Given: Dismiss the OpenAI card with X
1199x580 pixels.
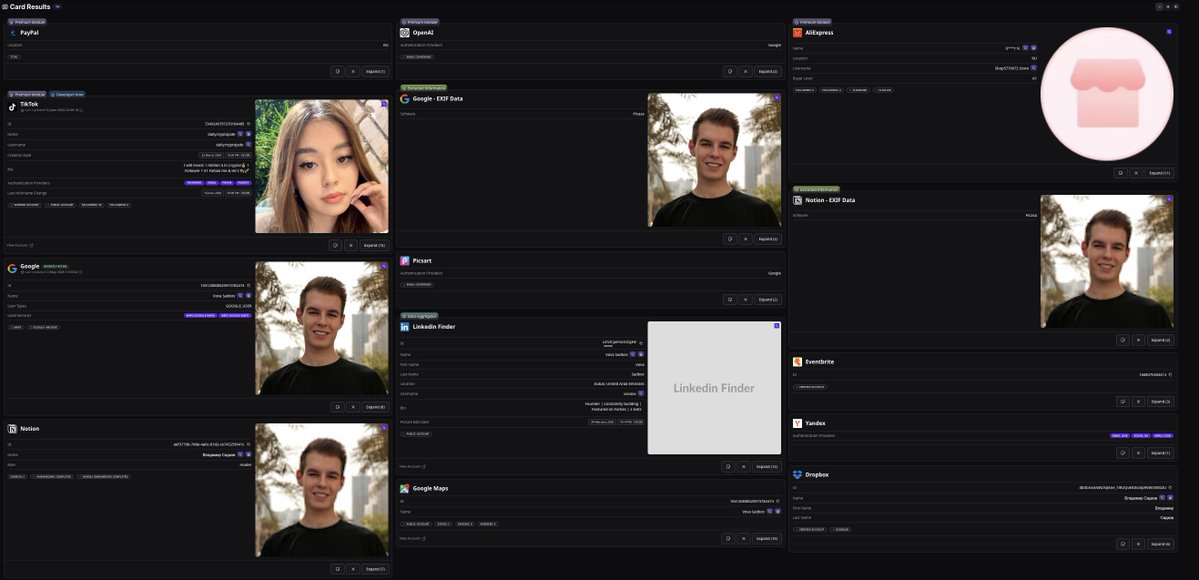Looking at the screenshot, I should tap(746, 71).
